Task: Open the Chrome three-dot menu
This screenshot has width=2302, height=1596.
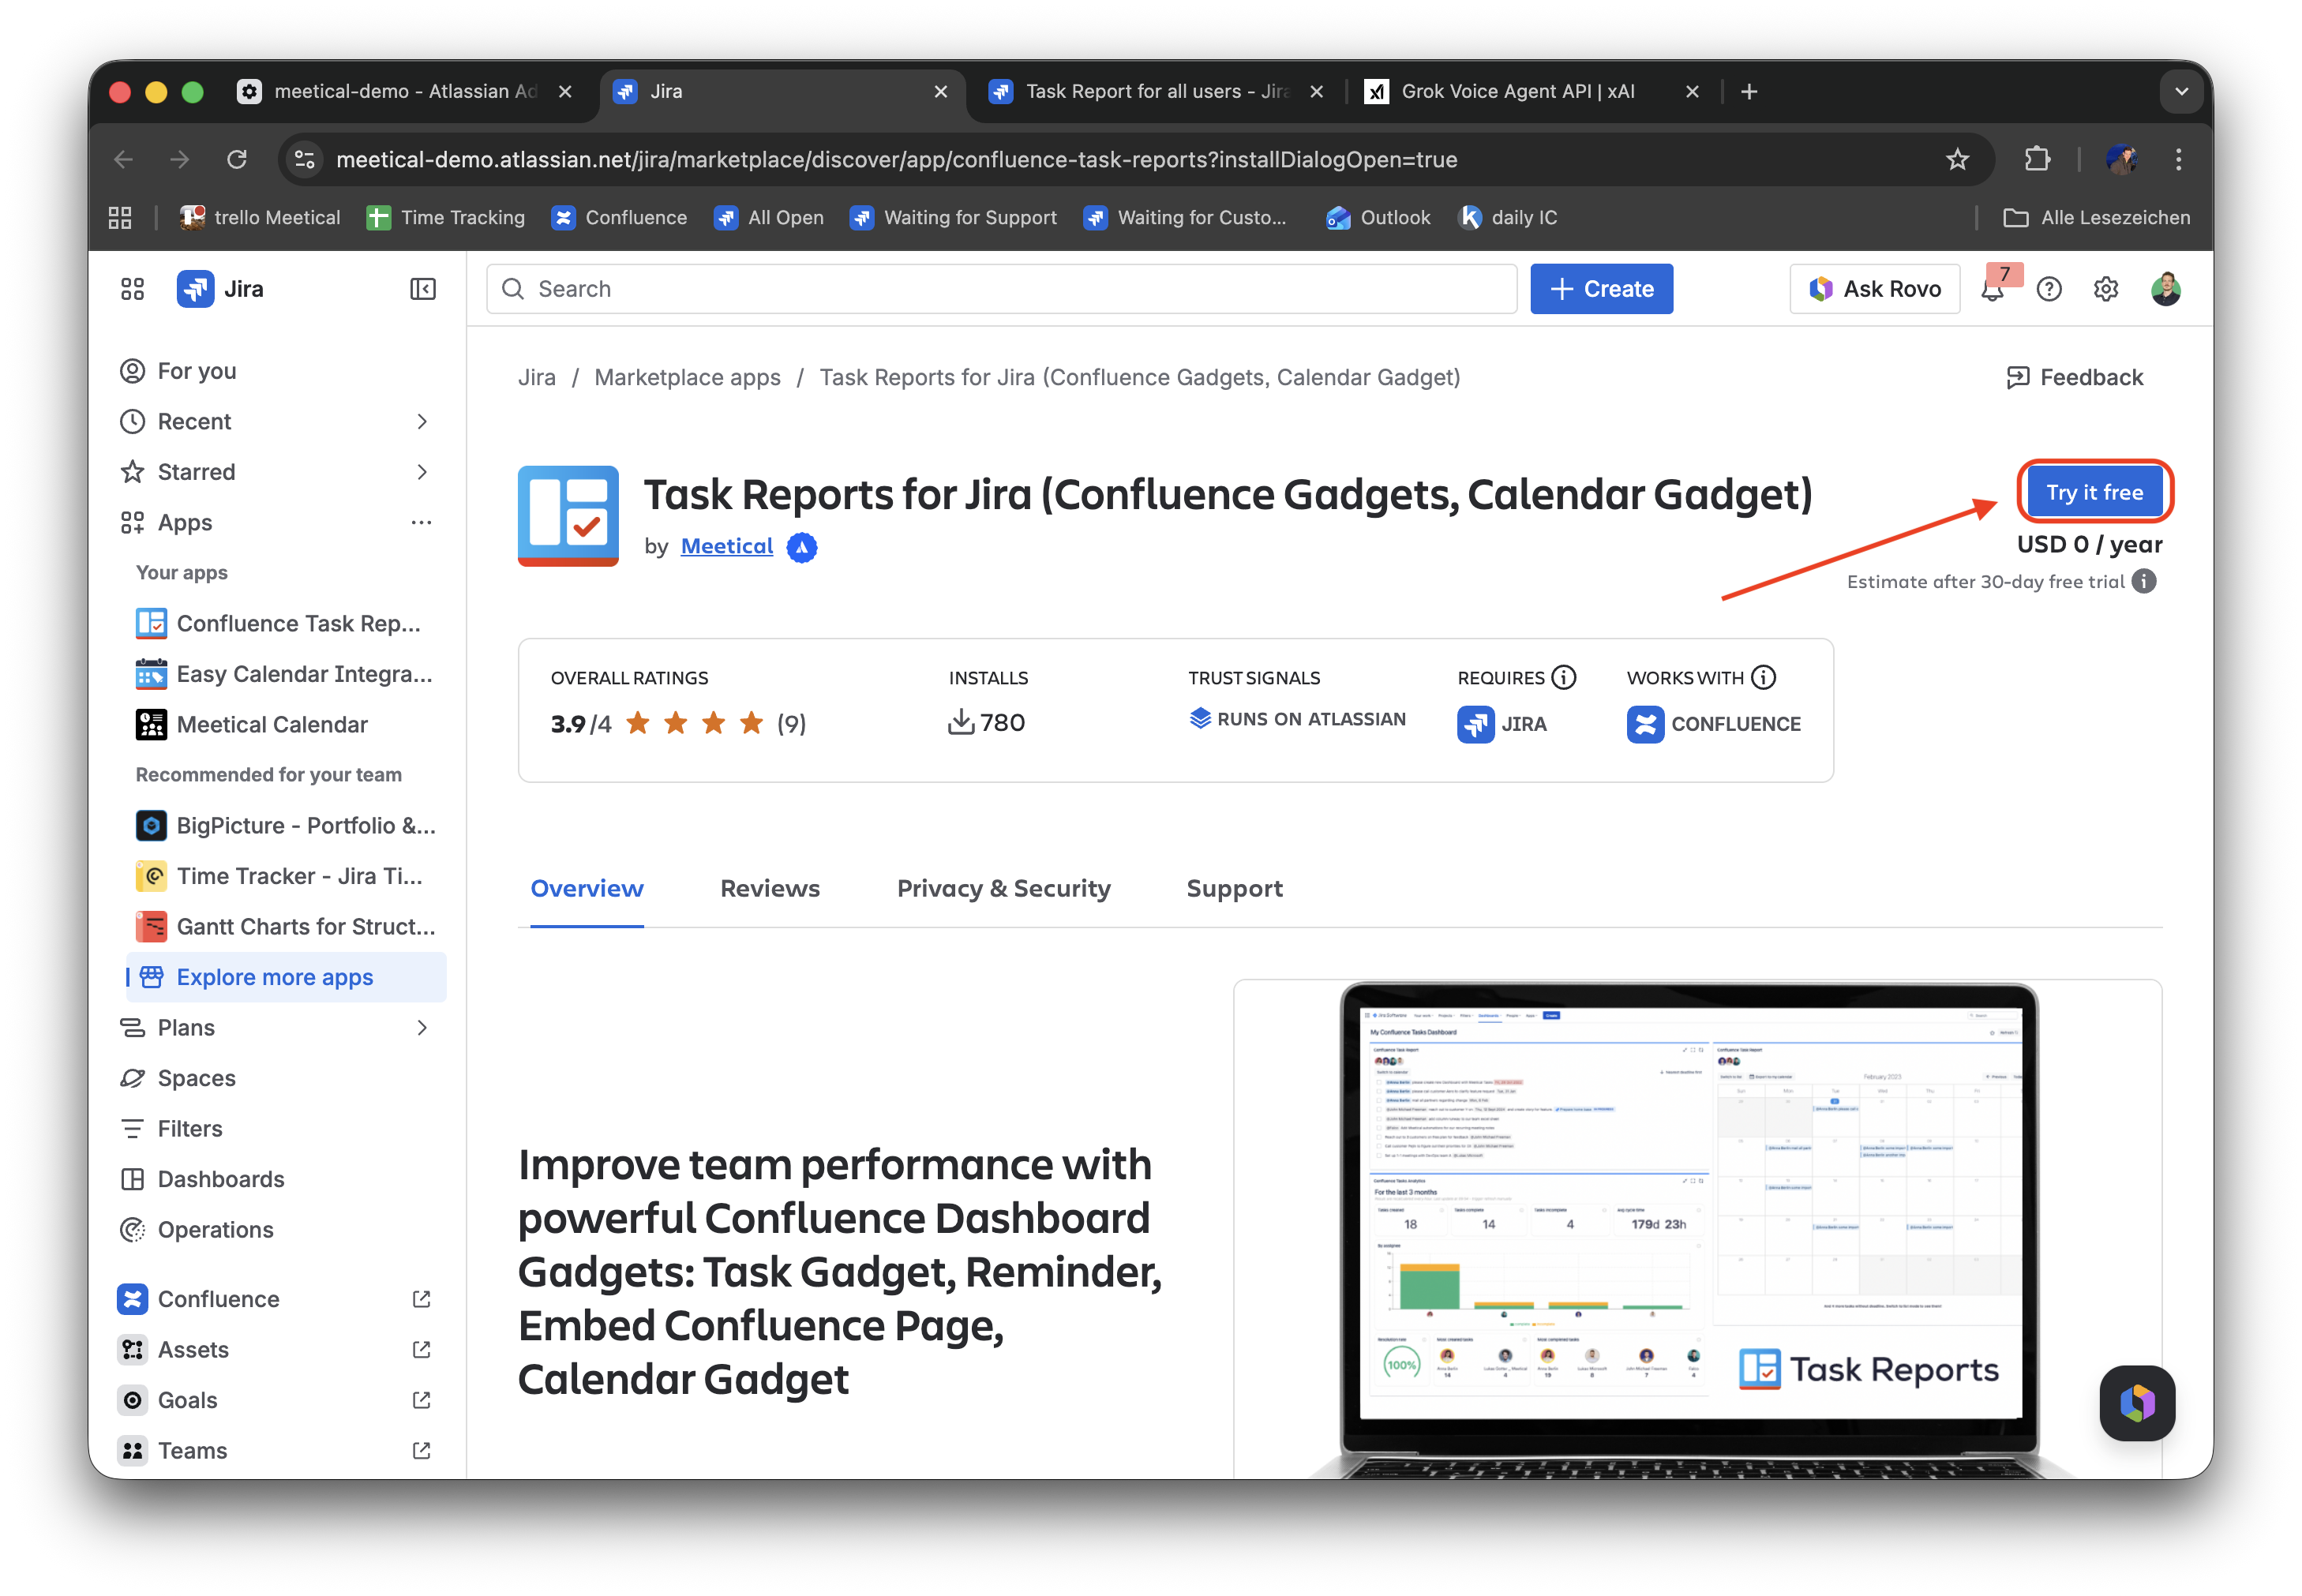Action: click(2178, 159)
